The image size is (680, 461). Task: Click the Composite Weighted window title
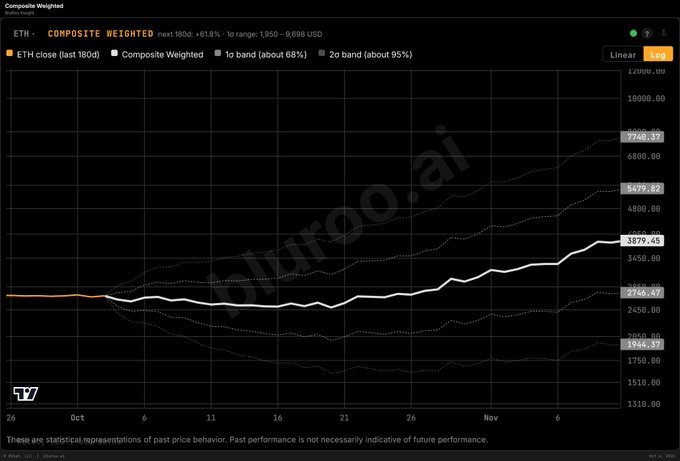click(x=34, y=6)
